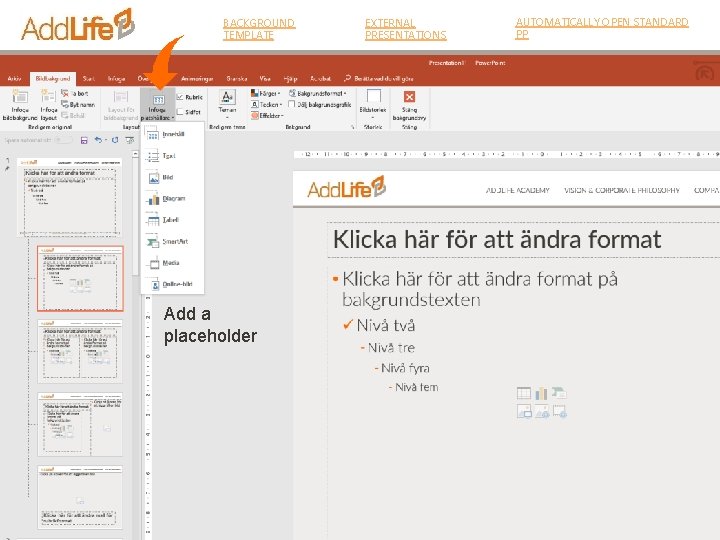The image size is (720, 540).
Task: Click Stäng bakgrundsvy close button
Action: (409, 105)
